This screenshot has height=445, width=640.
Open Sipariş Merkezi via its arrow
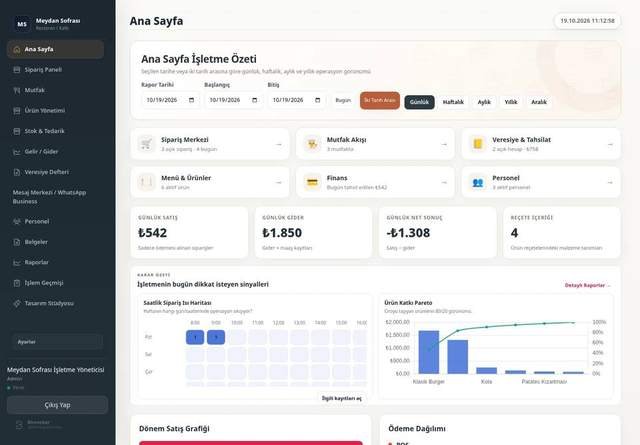[279, 144]
